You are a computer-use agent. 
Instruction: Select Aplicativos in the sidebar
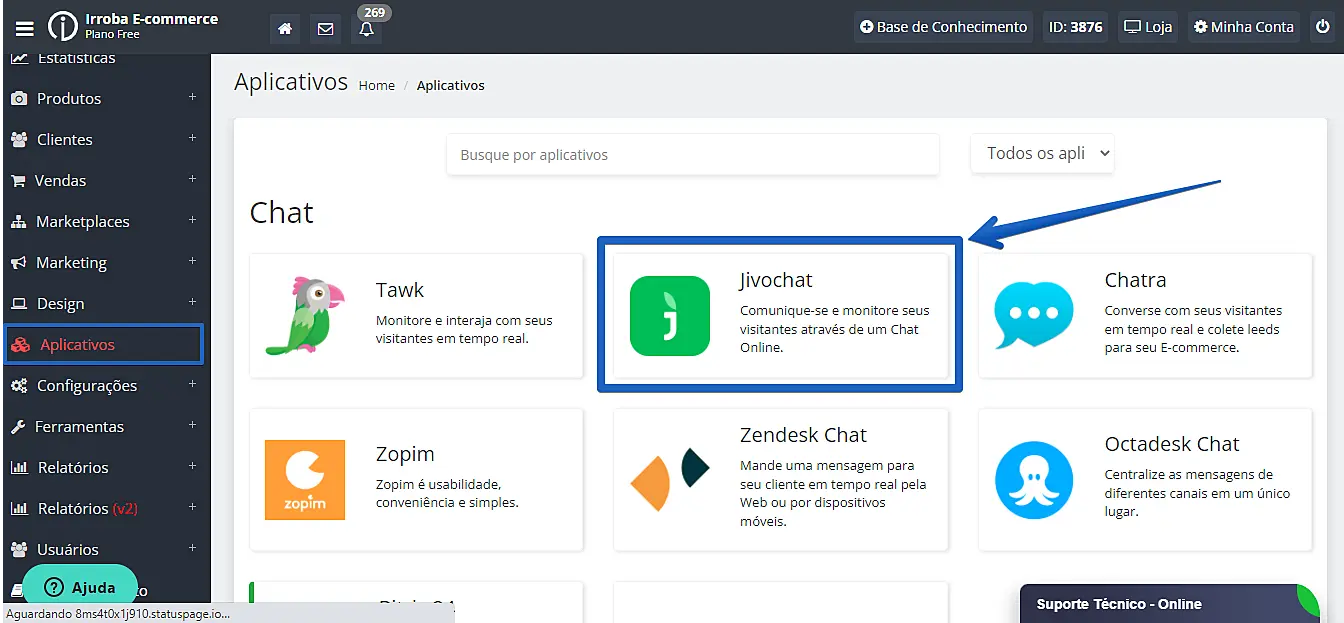click(78, 344)
